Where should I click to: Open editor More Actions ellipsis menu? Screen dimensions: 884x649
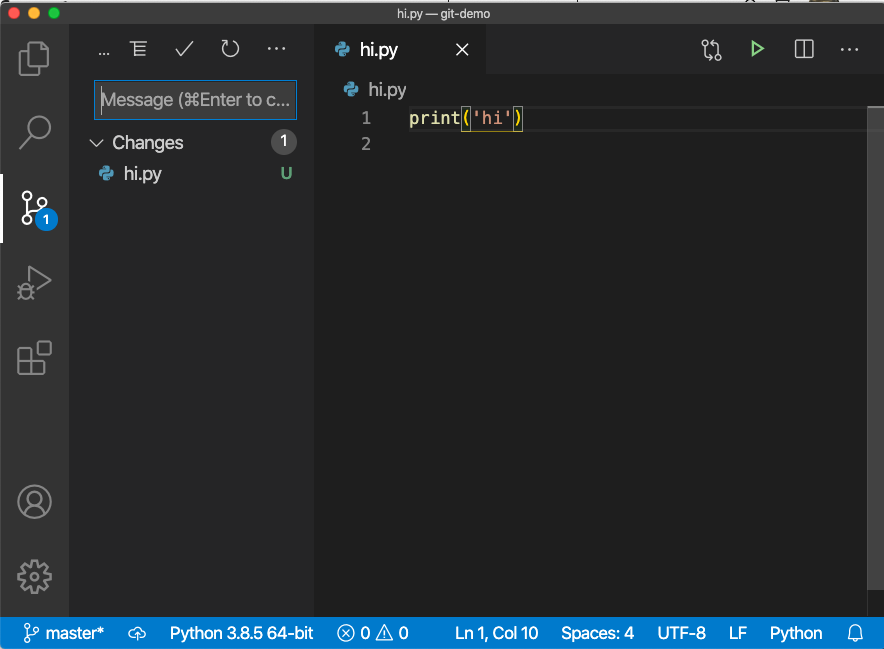tap(850, 49)
